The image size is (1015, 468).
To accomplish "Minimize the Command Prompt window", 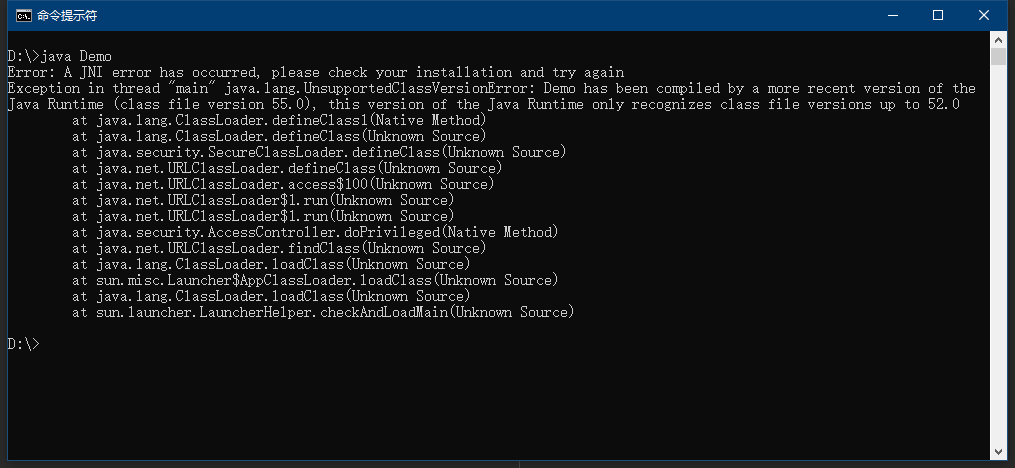I will 893,16.
